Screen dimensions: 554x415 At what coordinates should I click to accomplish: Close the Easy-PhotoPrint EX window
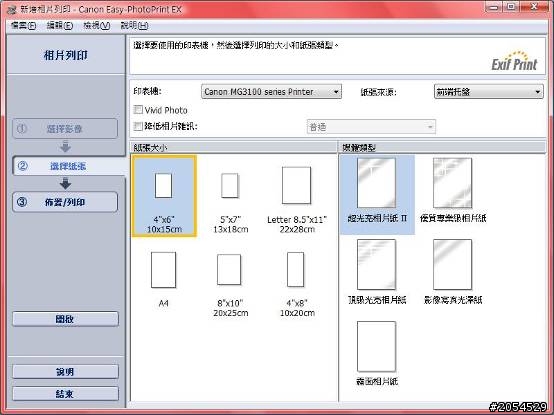[534, 7]
